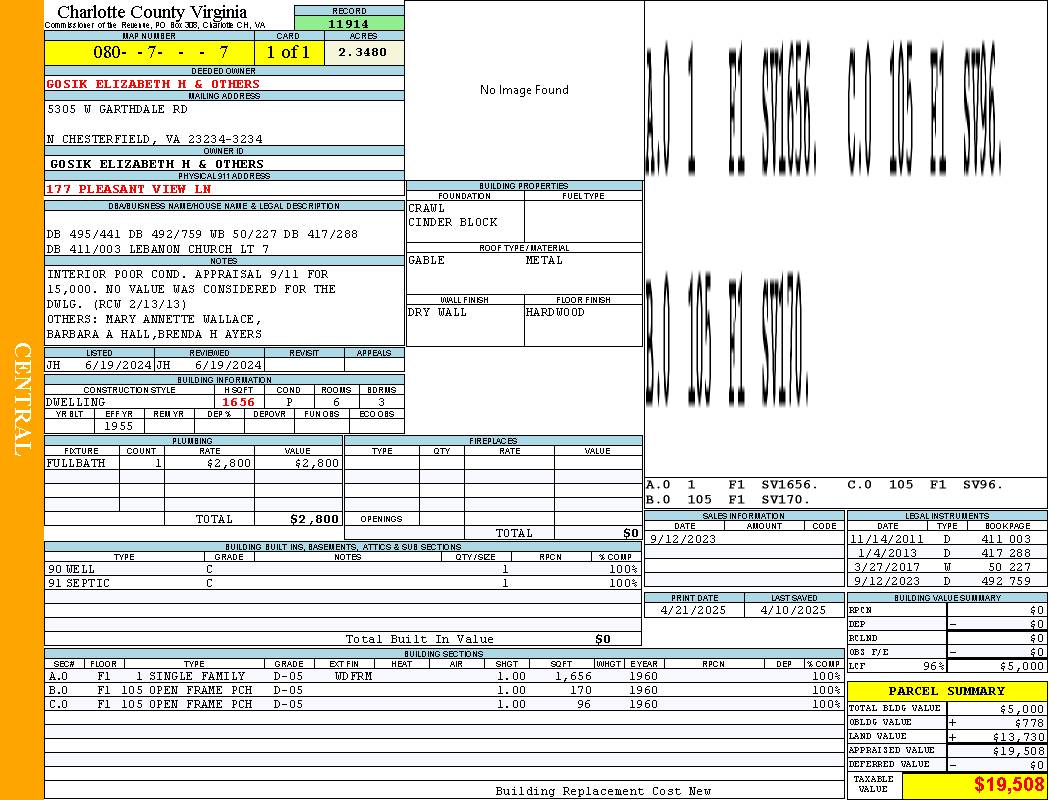1050x800 pixels.
Task: Click the Charlotte County Virginia heading
Action: pyautogui.click(x=152, y=12)
